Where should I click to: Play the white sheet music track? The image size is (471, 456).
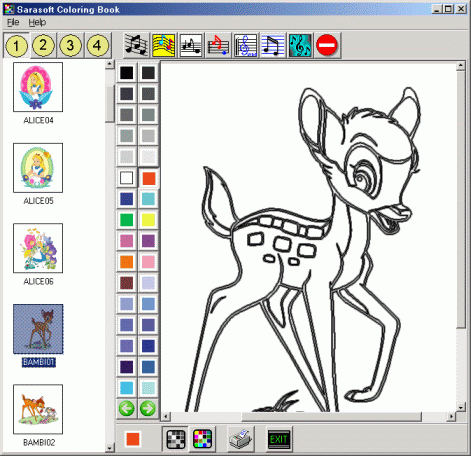(191, 45)
